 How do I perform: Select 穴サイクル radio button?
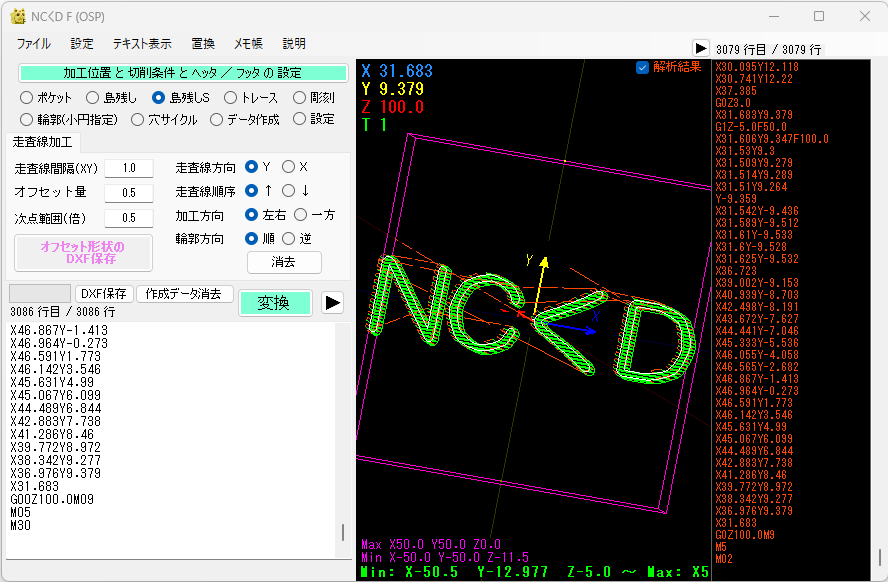point(139,119)
